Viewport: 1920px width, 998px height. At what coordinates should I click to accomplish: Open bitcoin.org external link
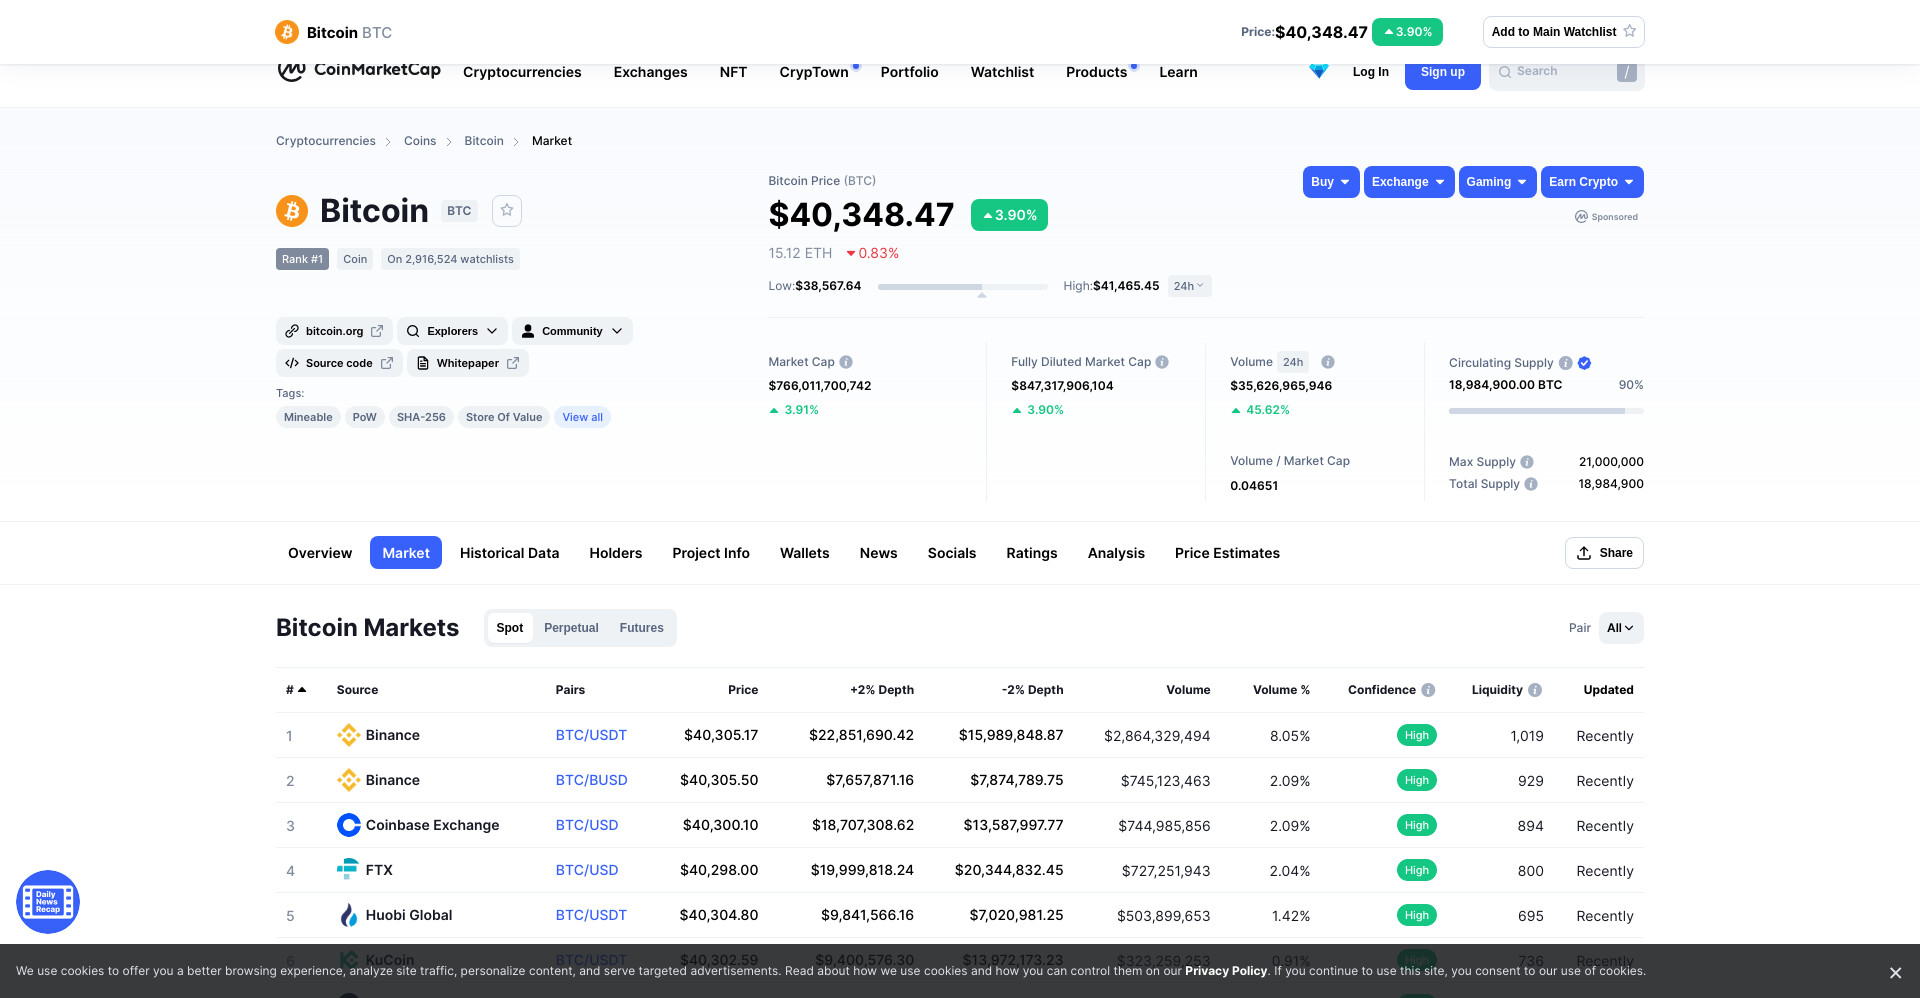tap(334, 331)
